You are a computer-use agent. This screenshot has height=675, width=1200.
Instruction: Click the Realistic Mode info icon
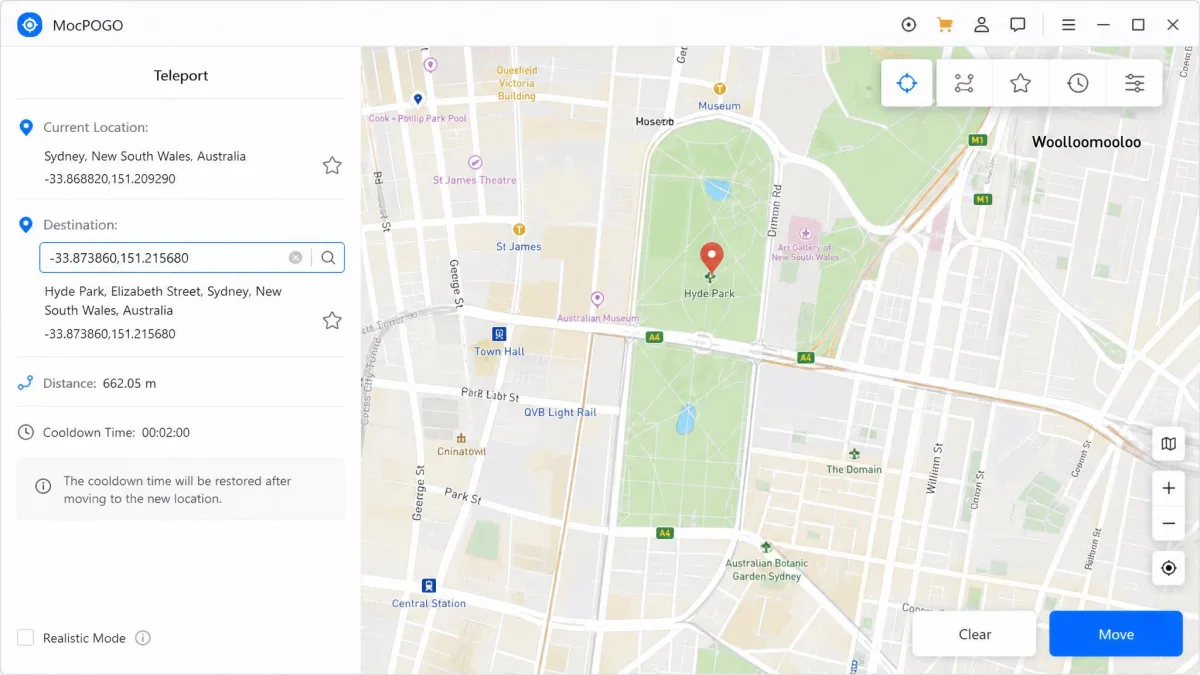point(143,638)
